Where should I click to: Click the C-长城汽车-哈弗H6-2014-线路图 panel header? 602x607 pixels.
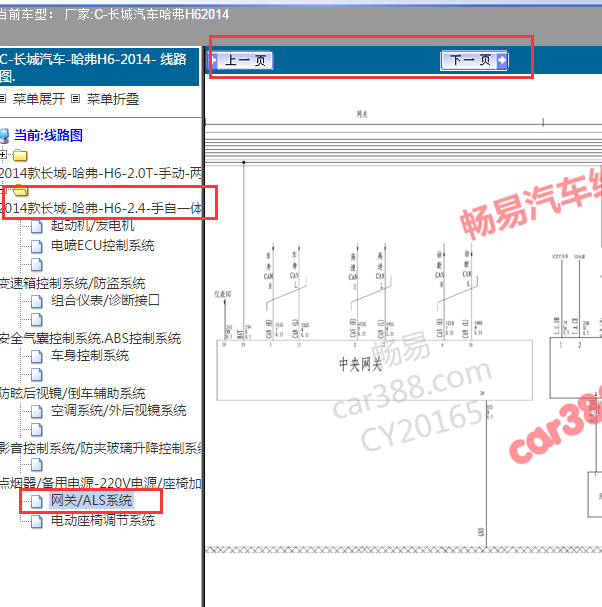[99, 67]
